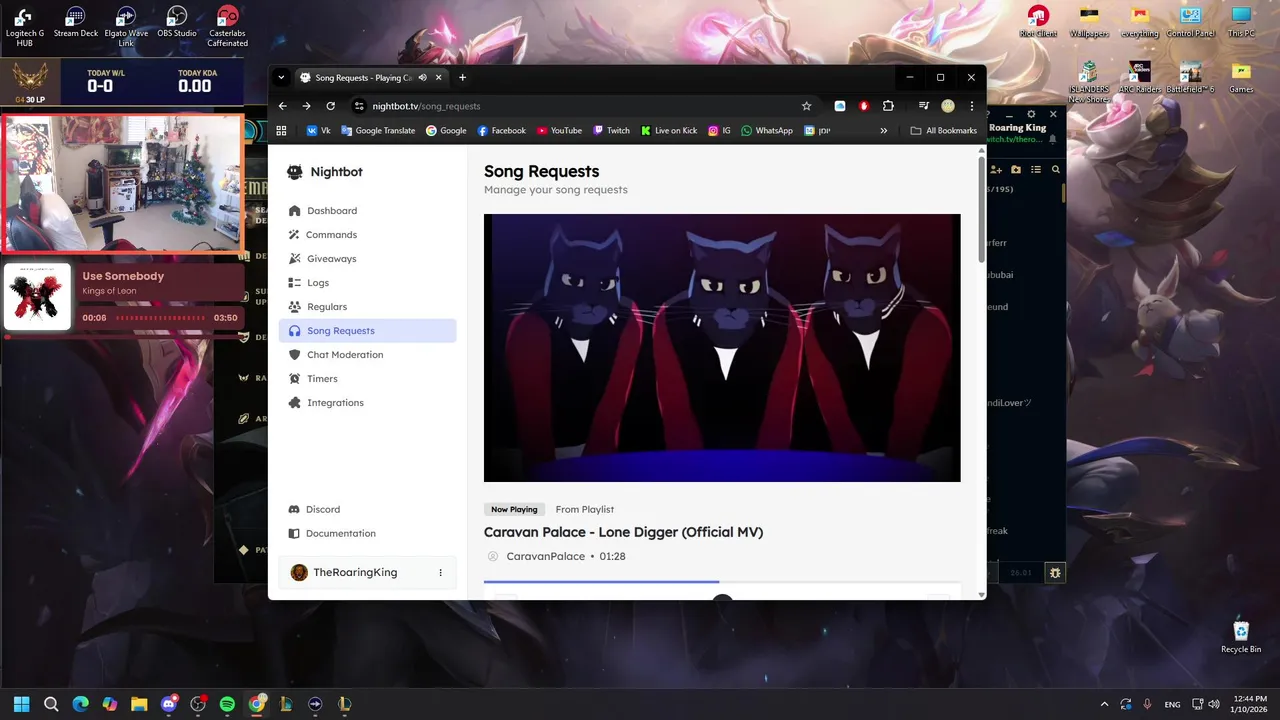Open the Google Translate bookmark
1280x720 pixels.
pos(378,130)
